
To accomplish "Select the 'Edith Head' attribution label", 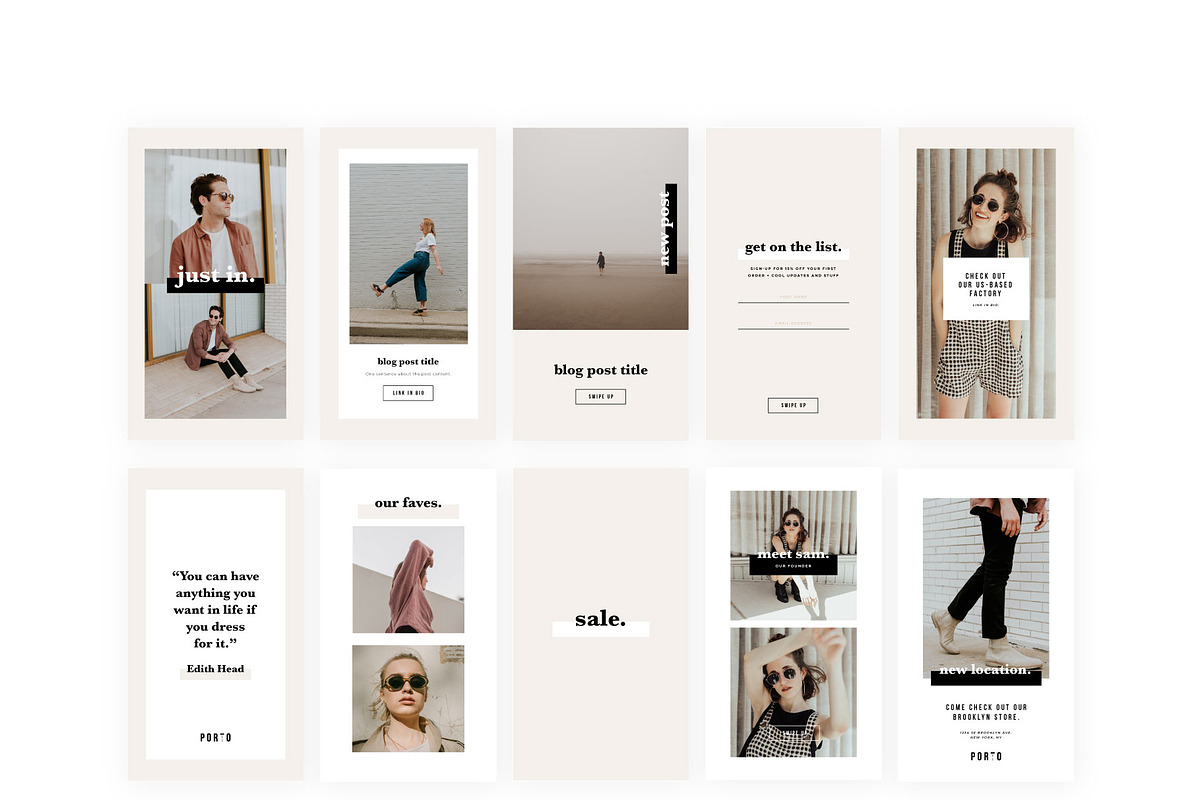I will tap(215, 669).
